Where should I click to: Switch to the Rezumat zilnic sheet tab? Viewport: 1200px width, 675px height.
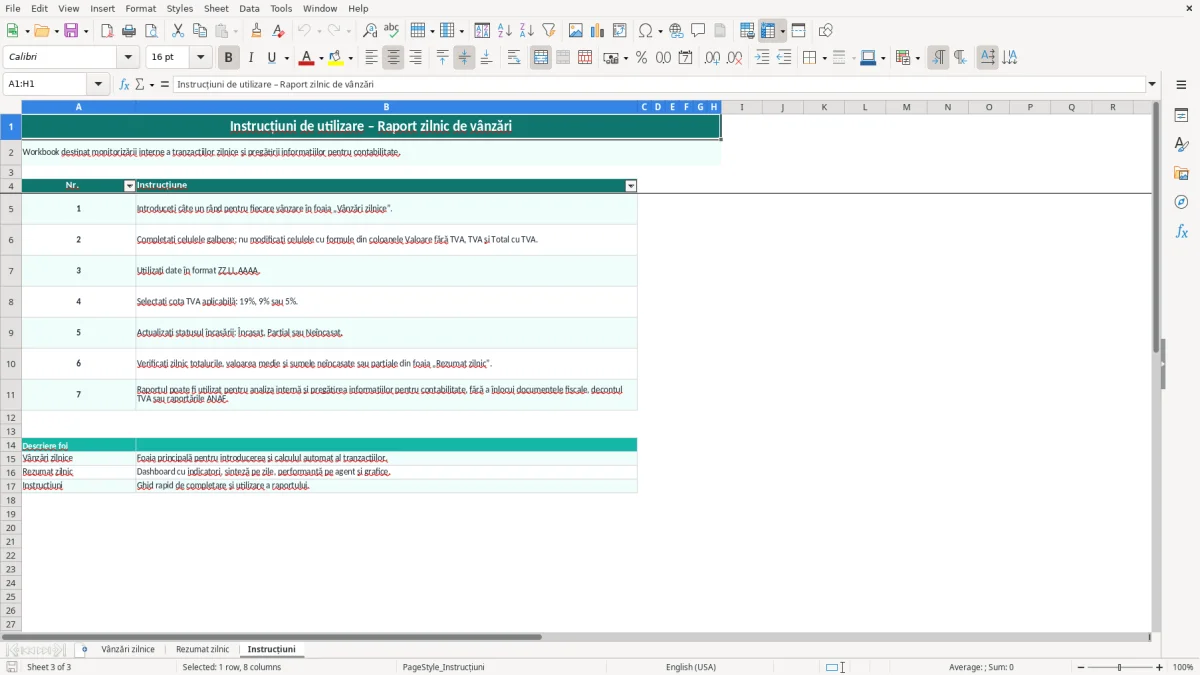point(203,650)
